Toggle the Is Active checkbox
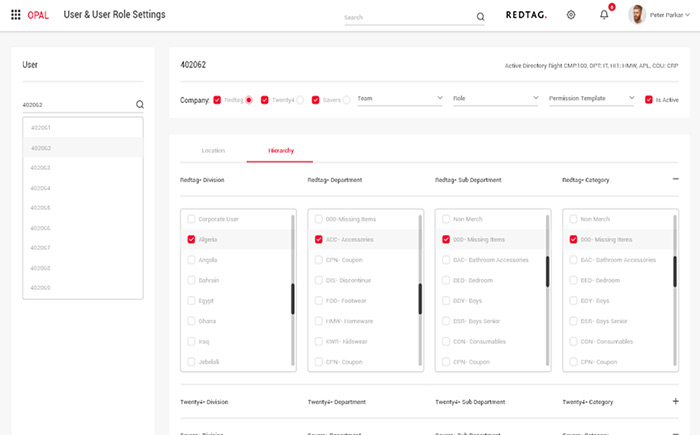The image size is (700, 435). 649,99
